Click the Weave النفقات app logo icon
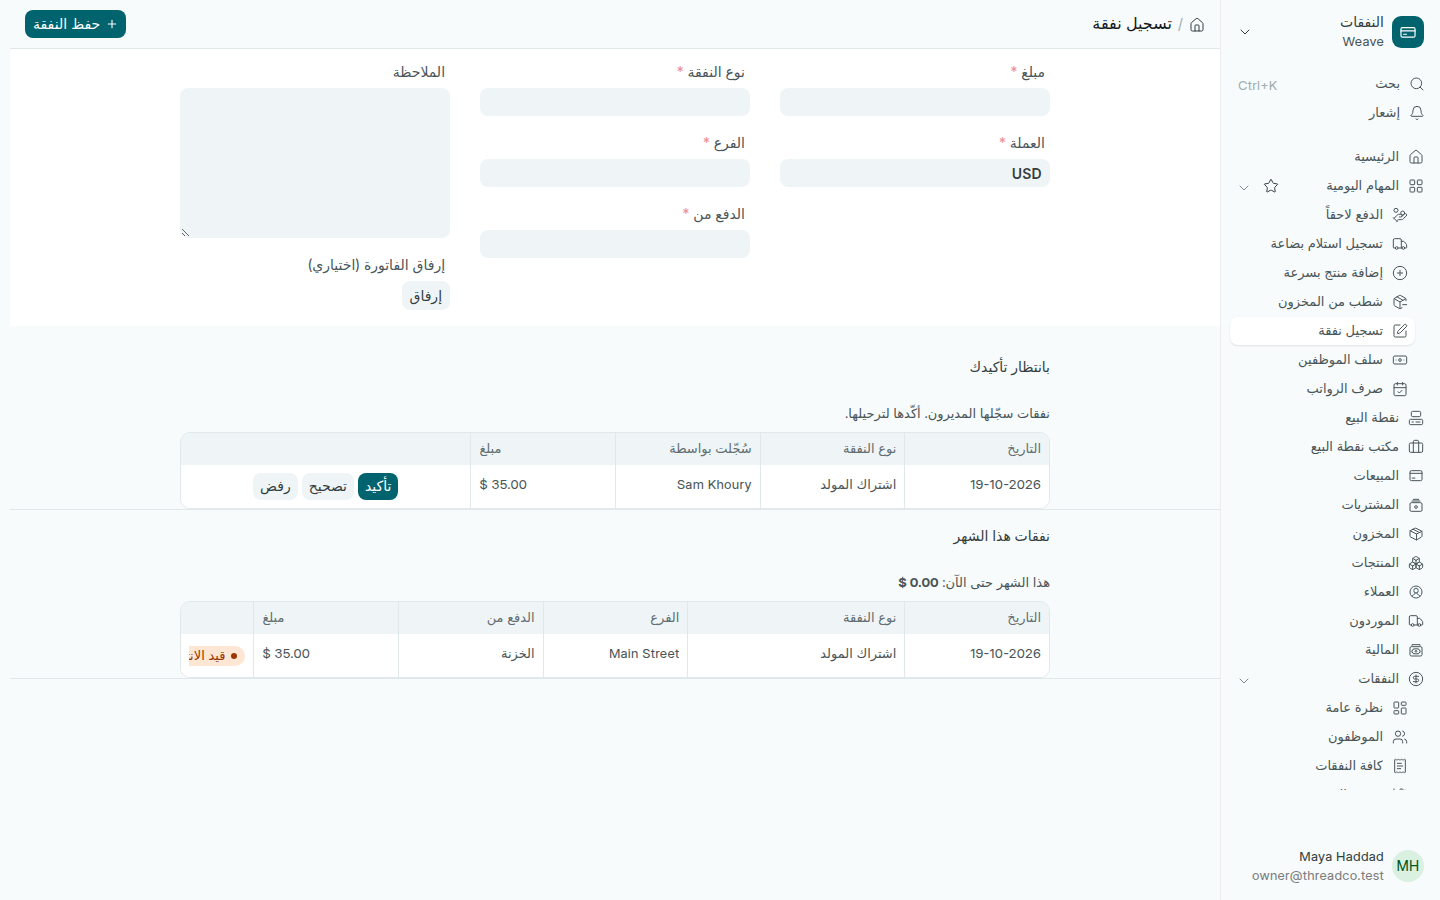Image resolution: width=1440 pixels, height=900 pixels. [1408, 32]
